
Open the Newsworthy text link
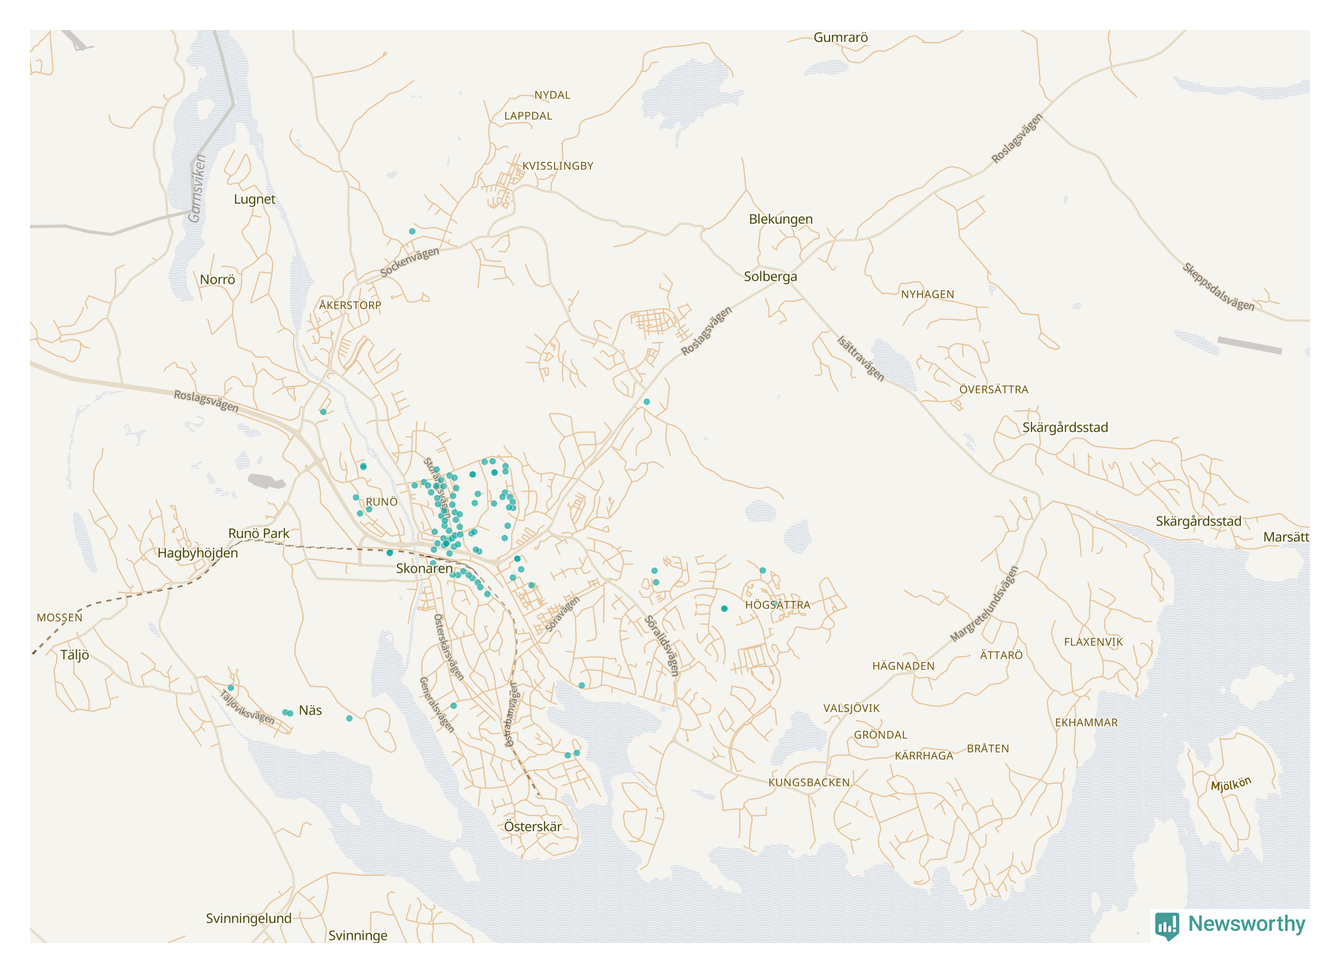(1246, 924)
